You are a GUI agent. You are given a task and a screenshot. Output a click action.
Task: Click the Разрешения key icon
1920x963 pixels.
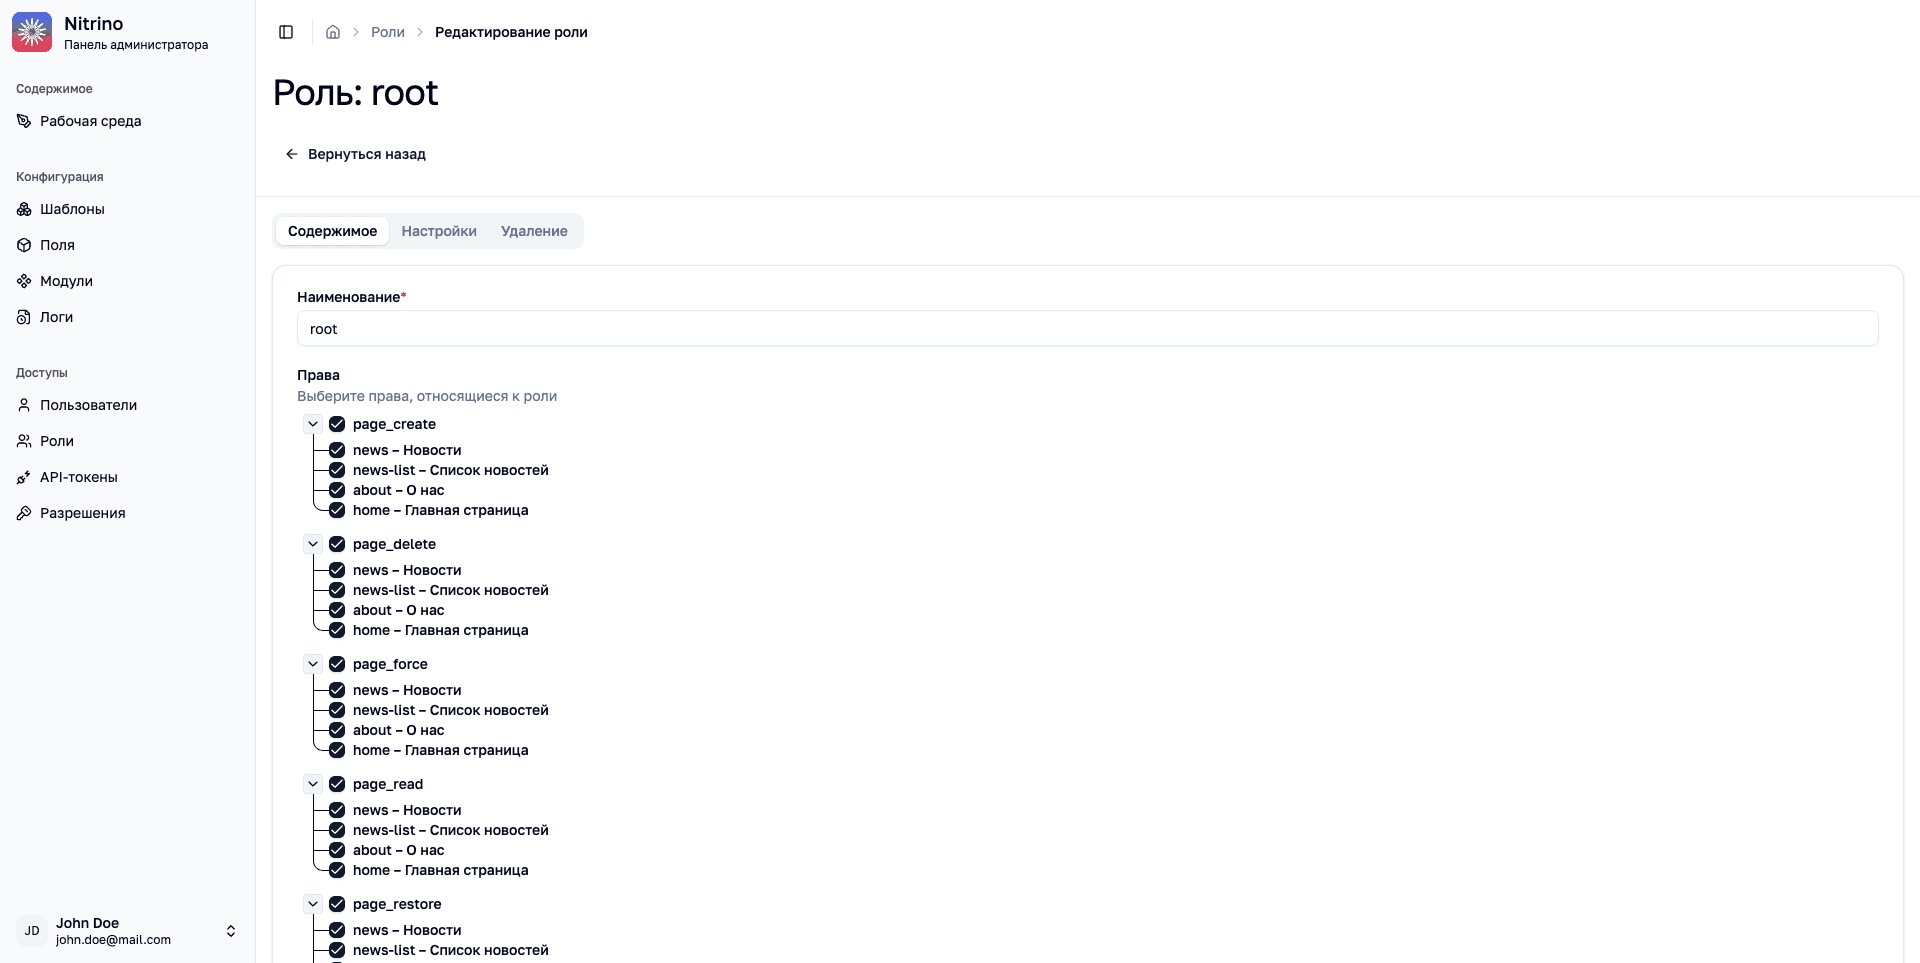(x=24, y=513)
